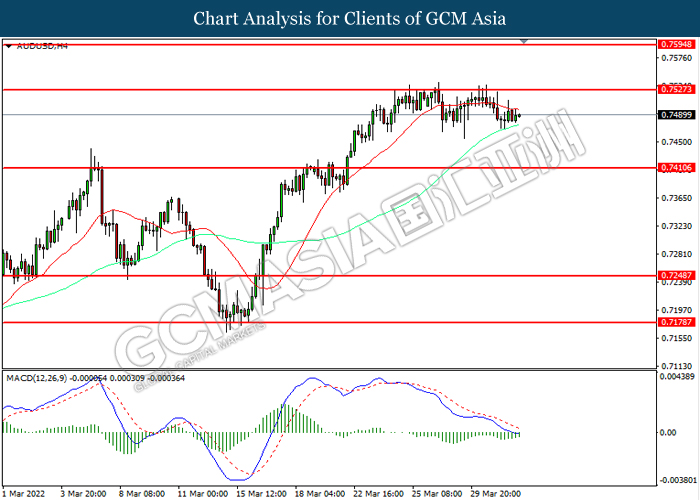
Task: Click the 1 Mar 2022 time axis label
Action: click(x=24, y=493)
